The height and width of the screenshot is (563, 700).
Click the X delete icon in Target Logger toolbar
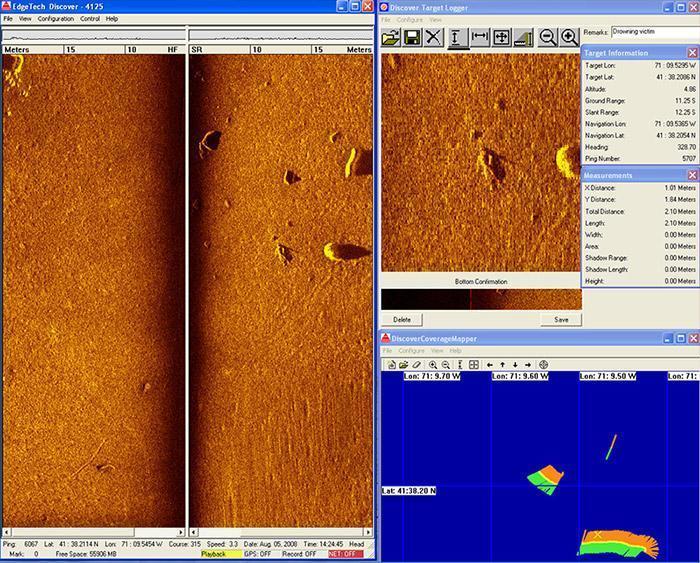tap(433, 37)
